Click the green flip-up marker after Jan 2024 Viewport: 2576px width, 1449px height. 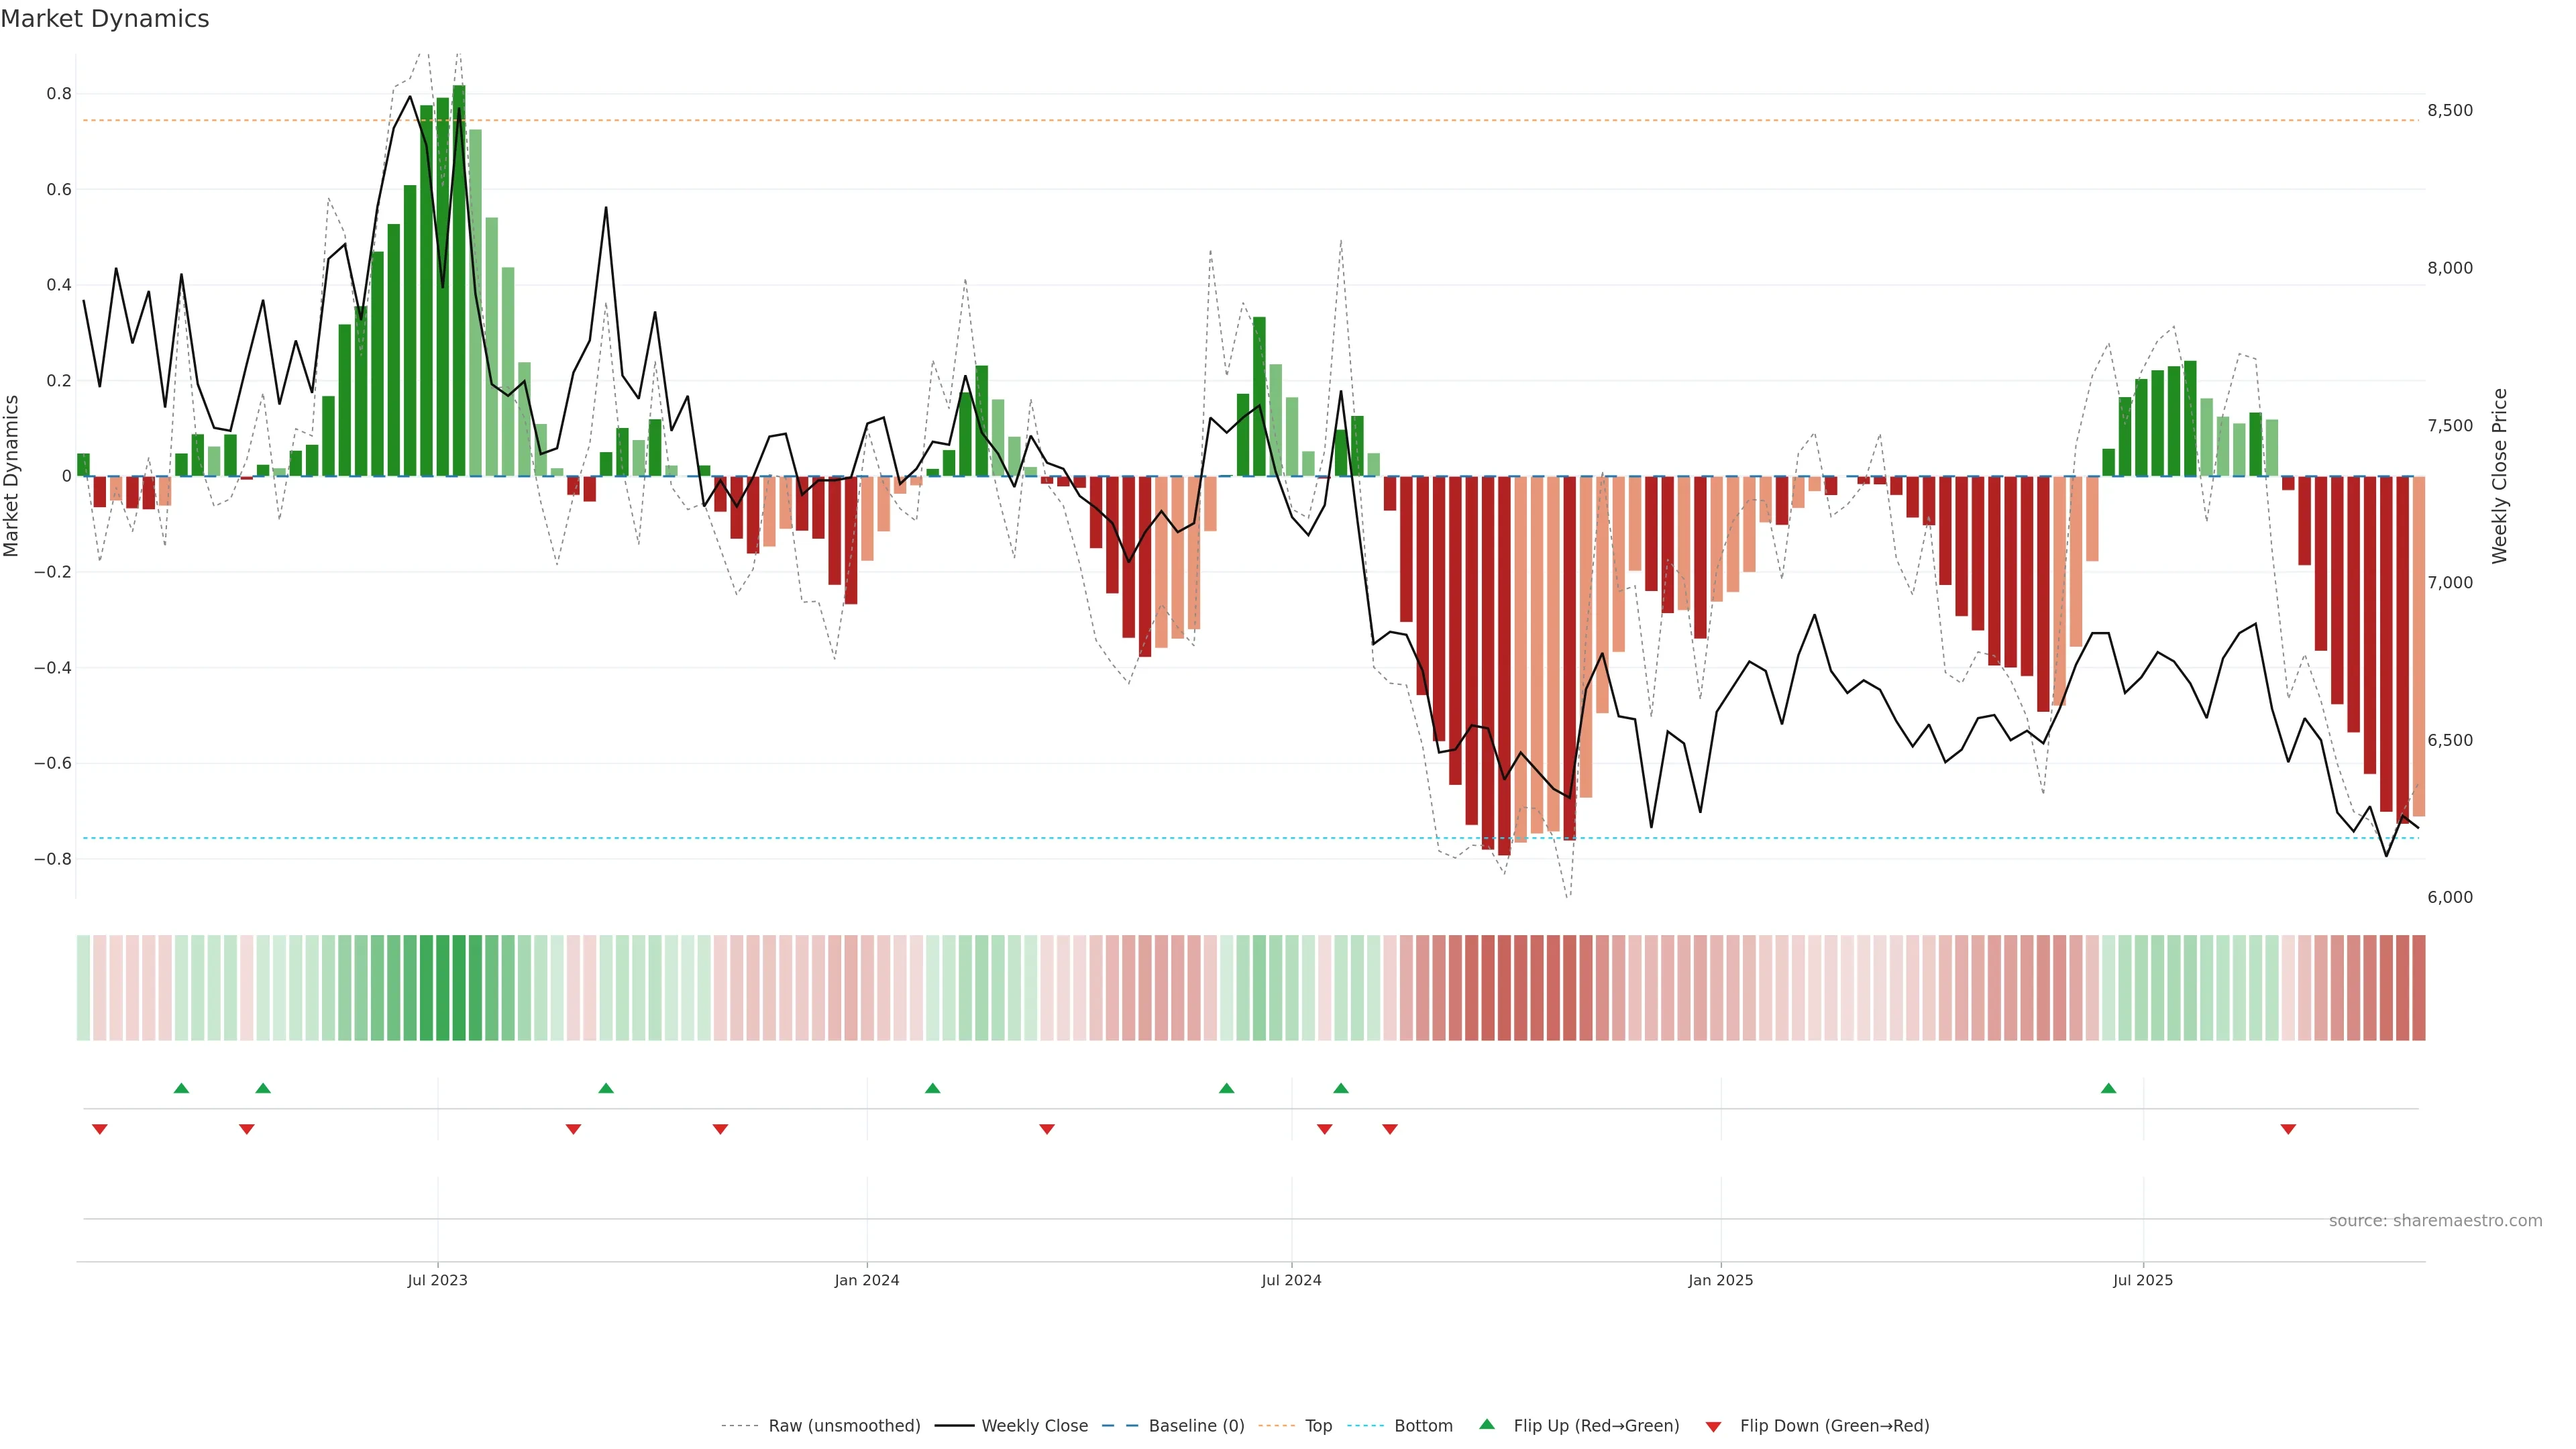coord(932,1088)
